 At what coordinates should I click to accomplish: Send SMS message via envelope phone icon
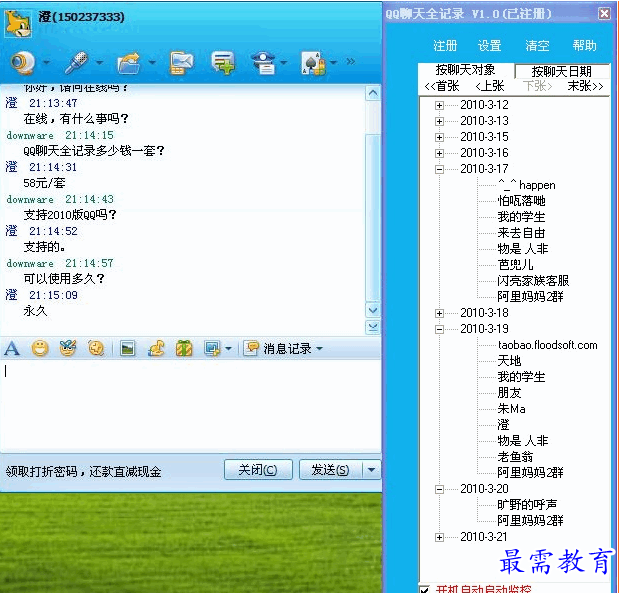point(181,63)
